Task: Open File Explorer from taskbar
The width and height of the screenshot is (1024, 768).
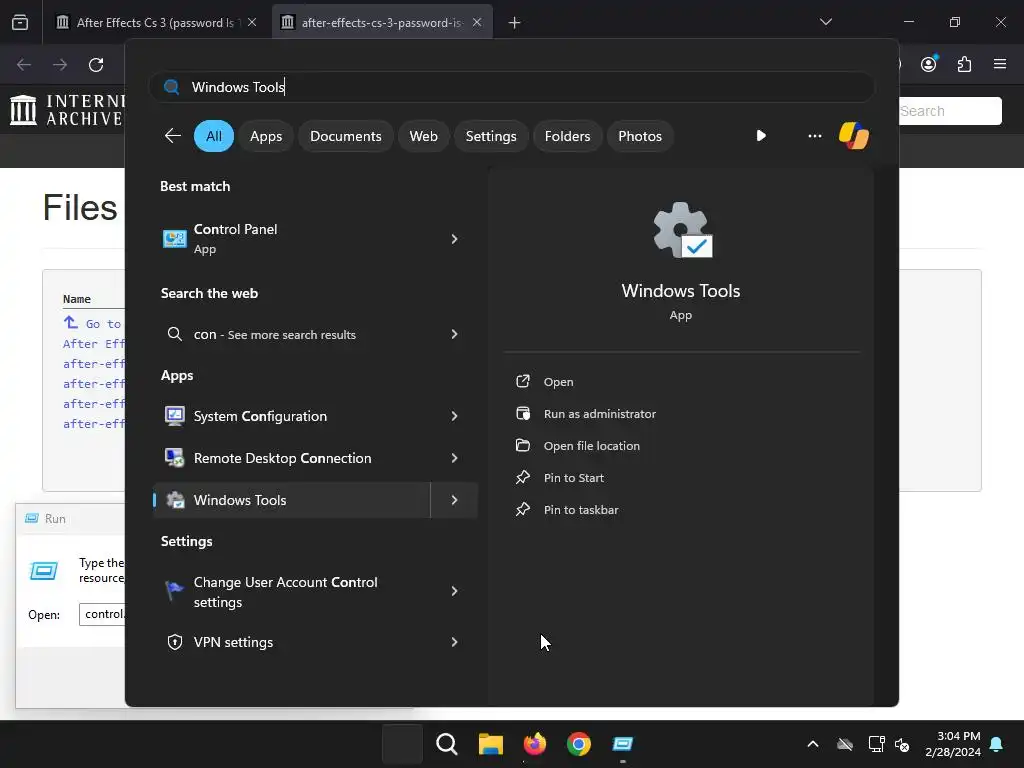Action: [490, 744]
